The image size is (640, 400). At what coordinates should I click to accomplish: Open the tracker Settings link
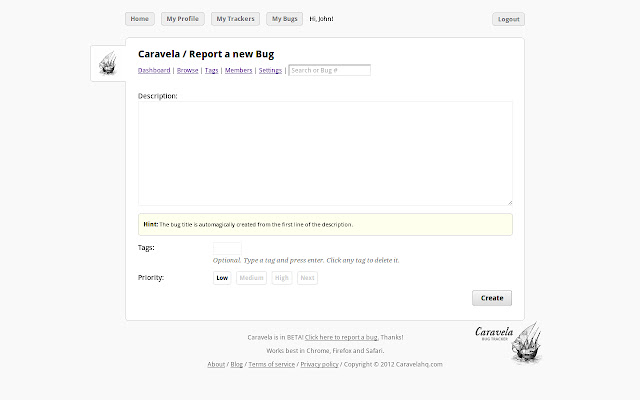point(270,70)
